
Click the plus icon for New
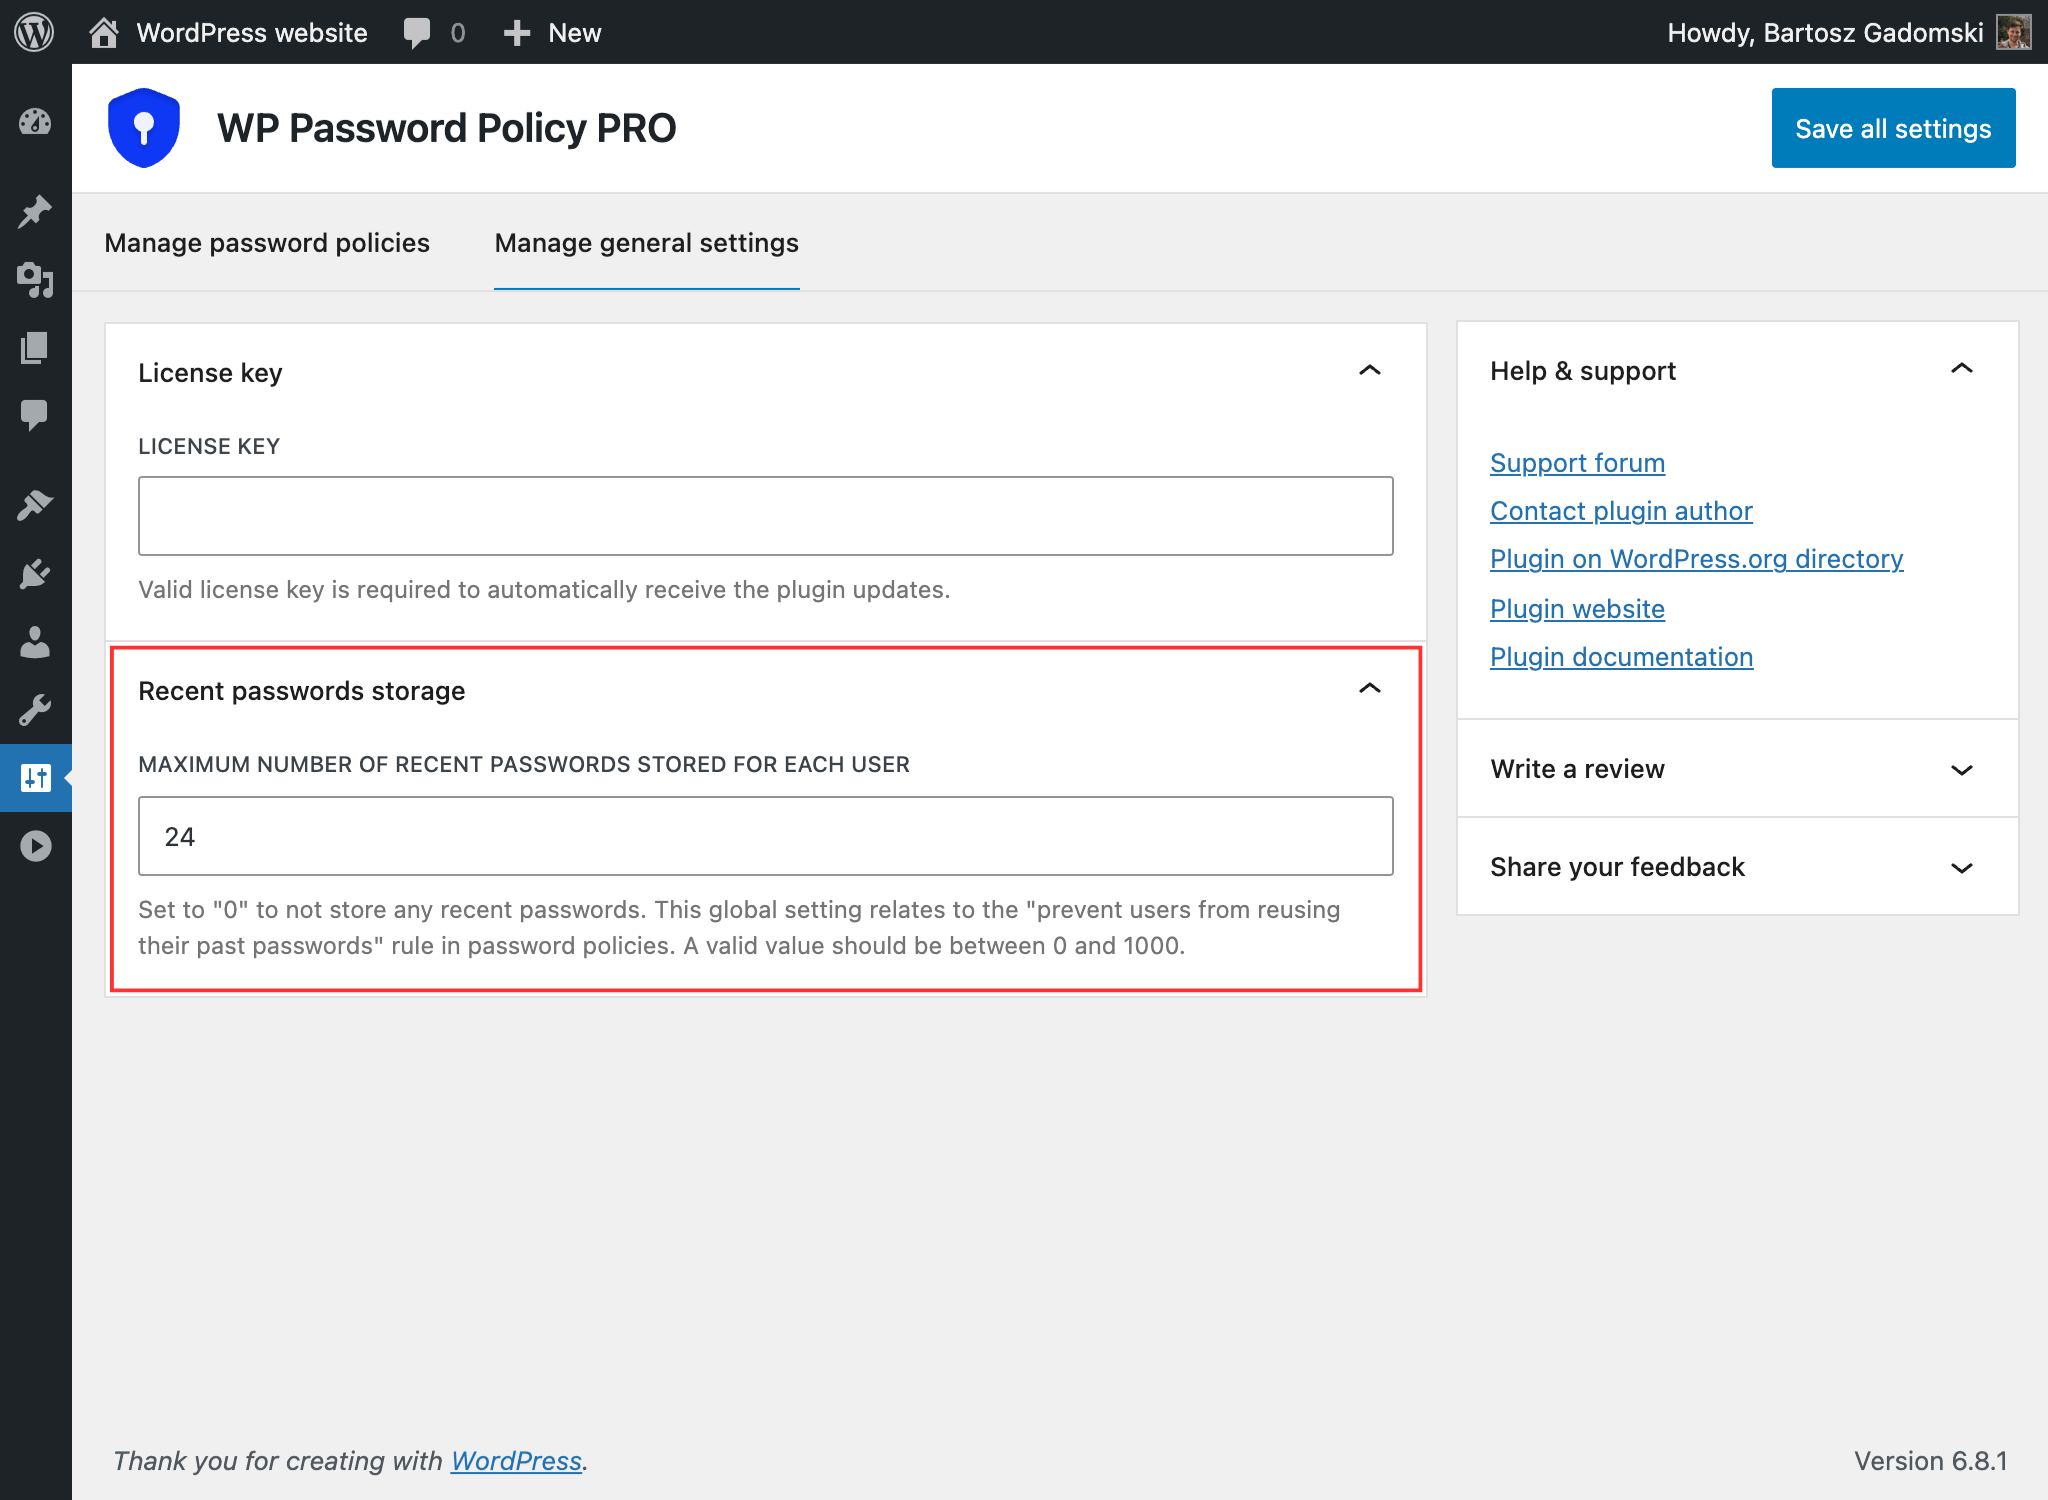click(516, 33)
